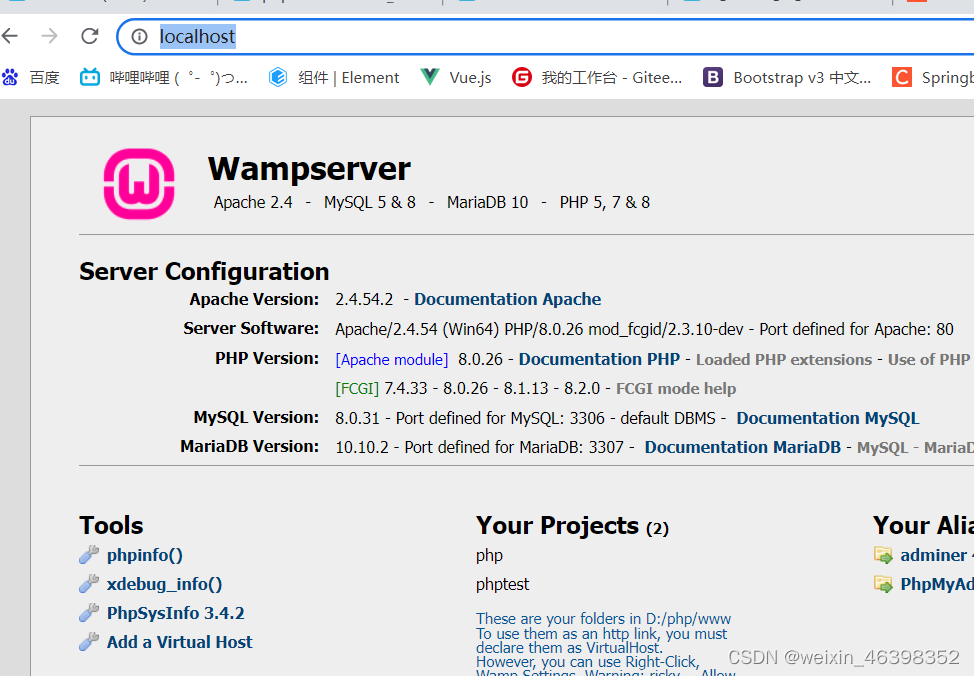The image size is (974, 676).
Task: Click the Server Configuration heading
Action: click(x=204, y=272)
